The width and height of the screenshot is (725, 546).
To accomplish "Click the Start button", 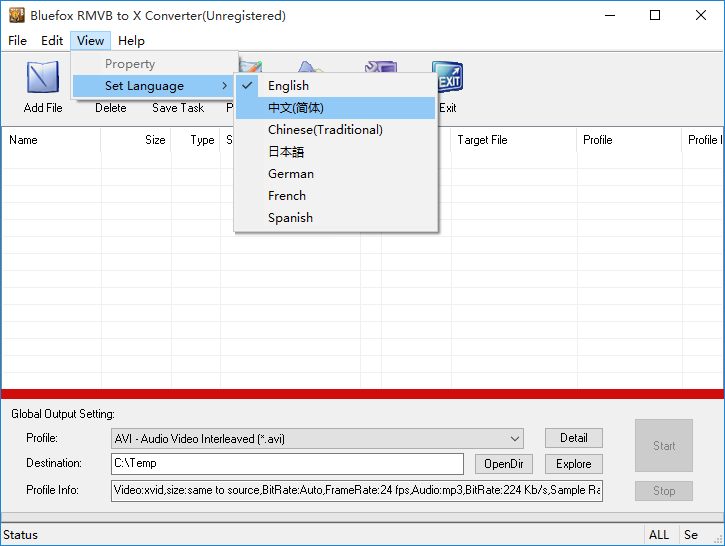I will click(x=664, y=446).
